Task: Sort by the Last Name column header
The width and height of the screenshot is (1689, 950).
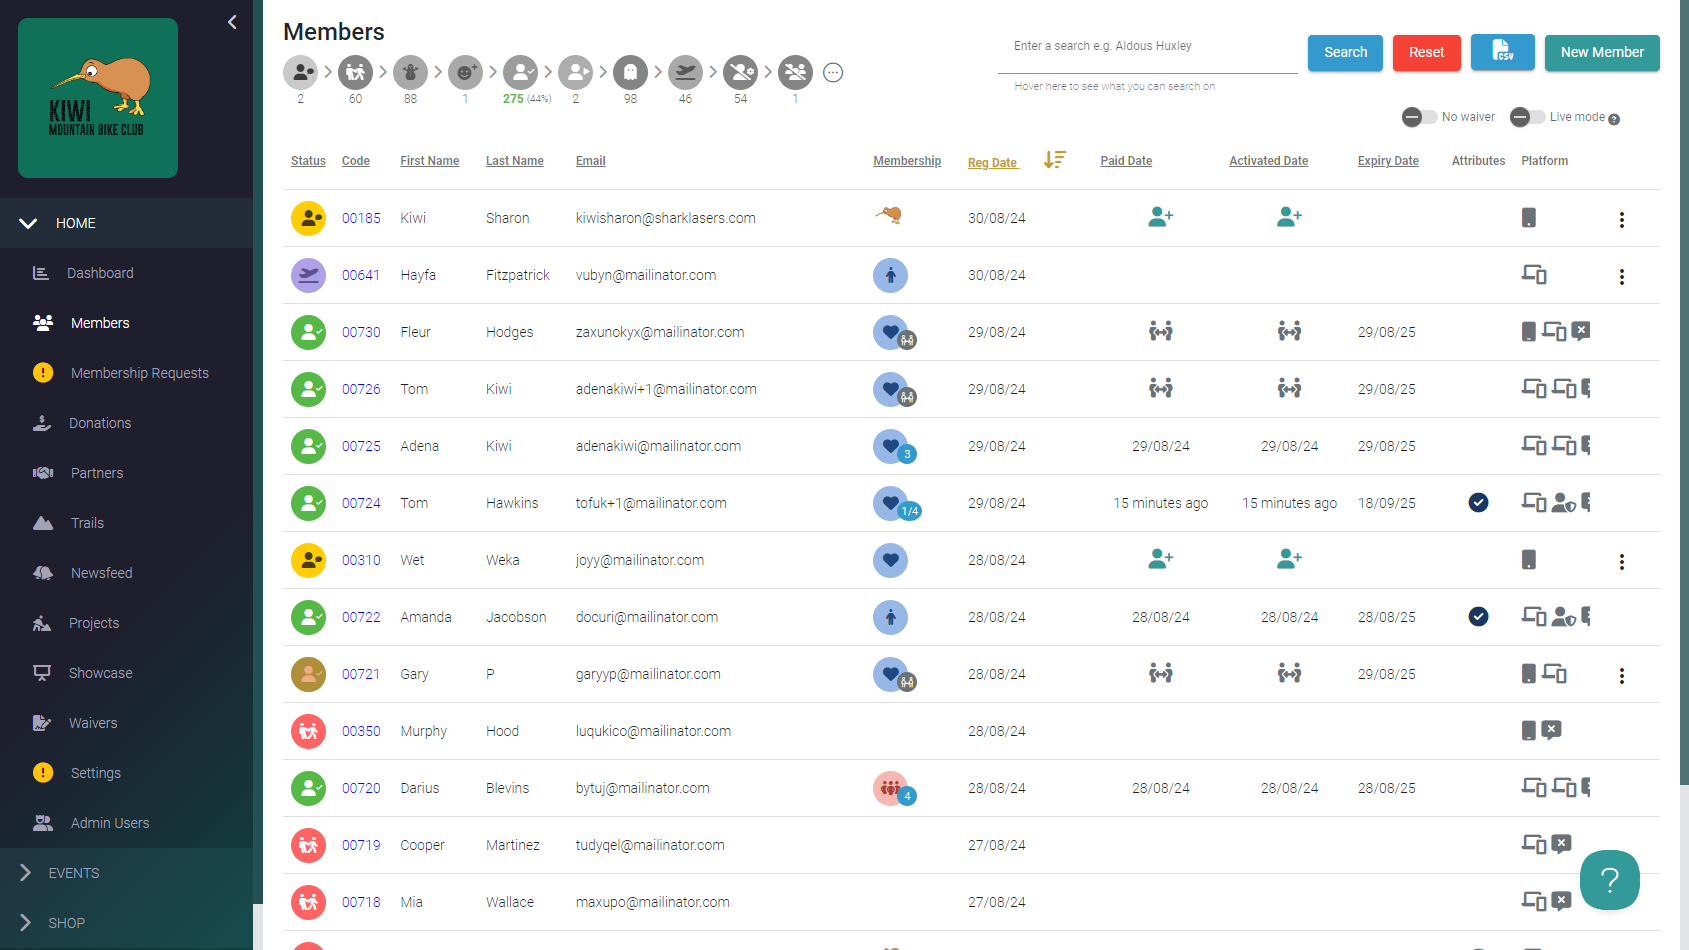Action: click(x=515, y=161)
